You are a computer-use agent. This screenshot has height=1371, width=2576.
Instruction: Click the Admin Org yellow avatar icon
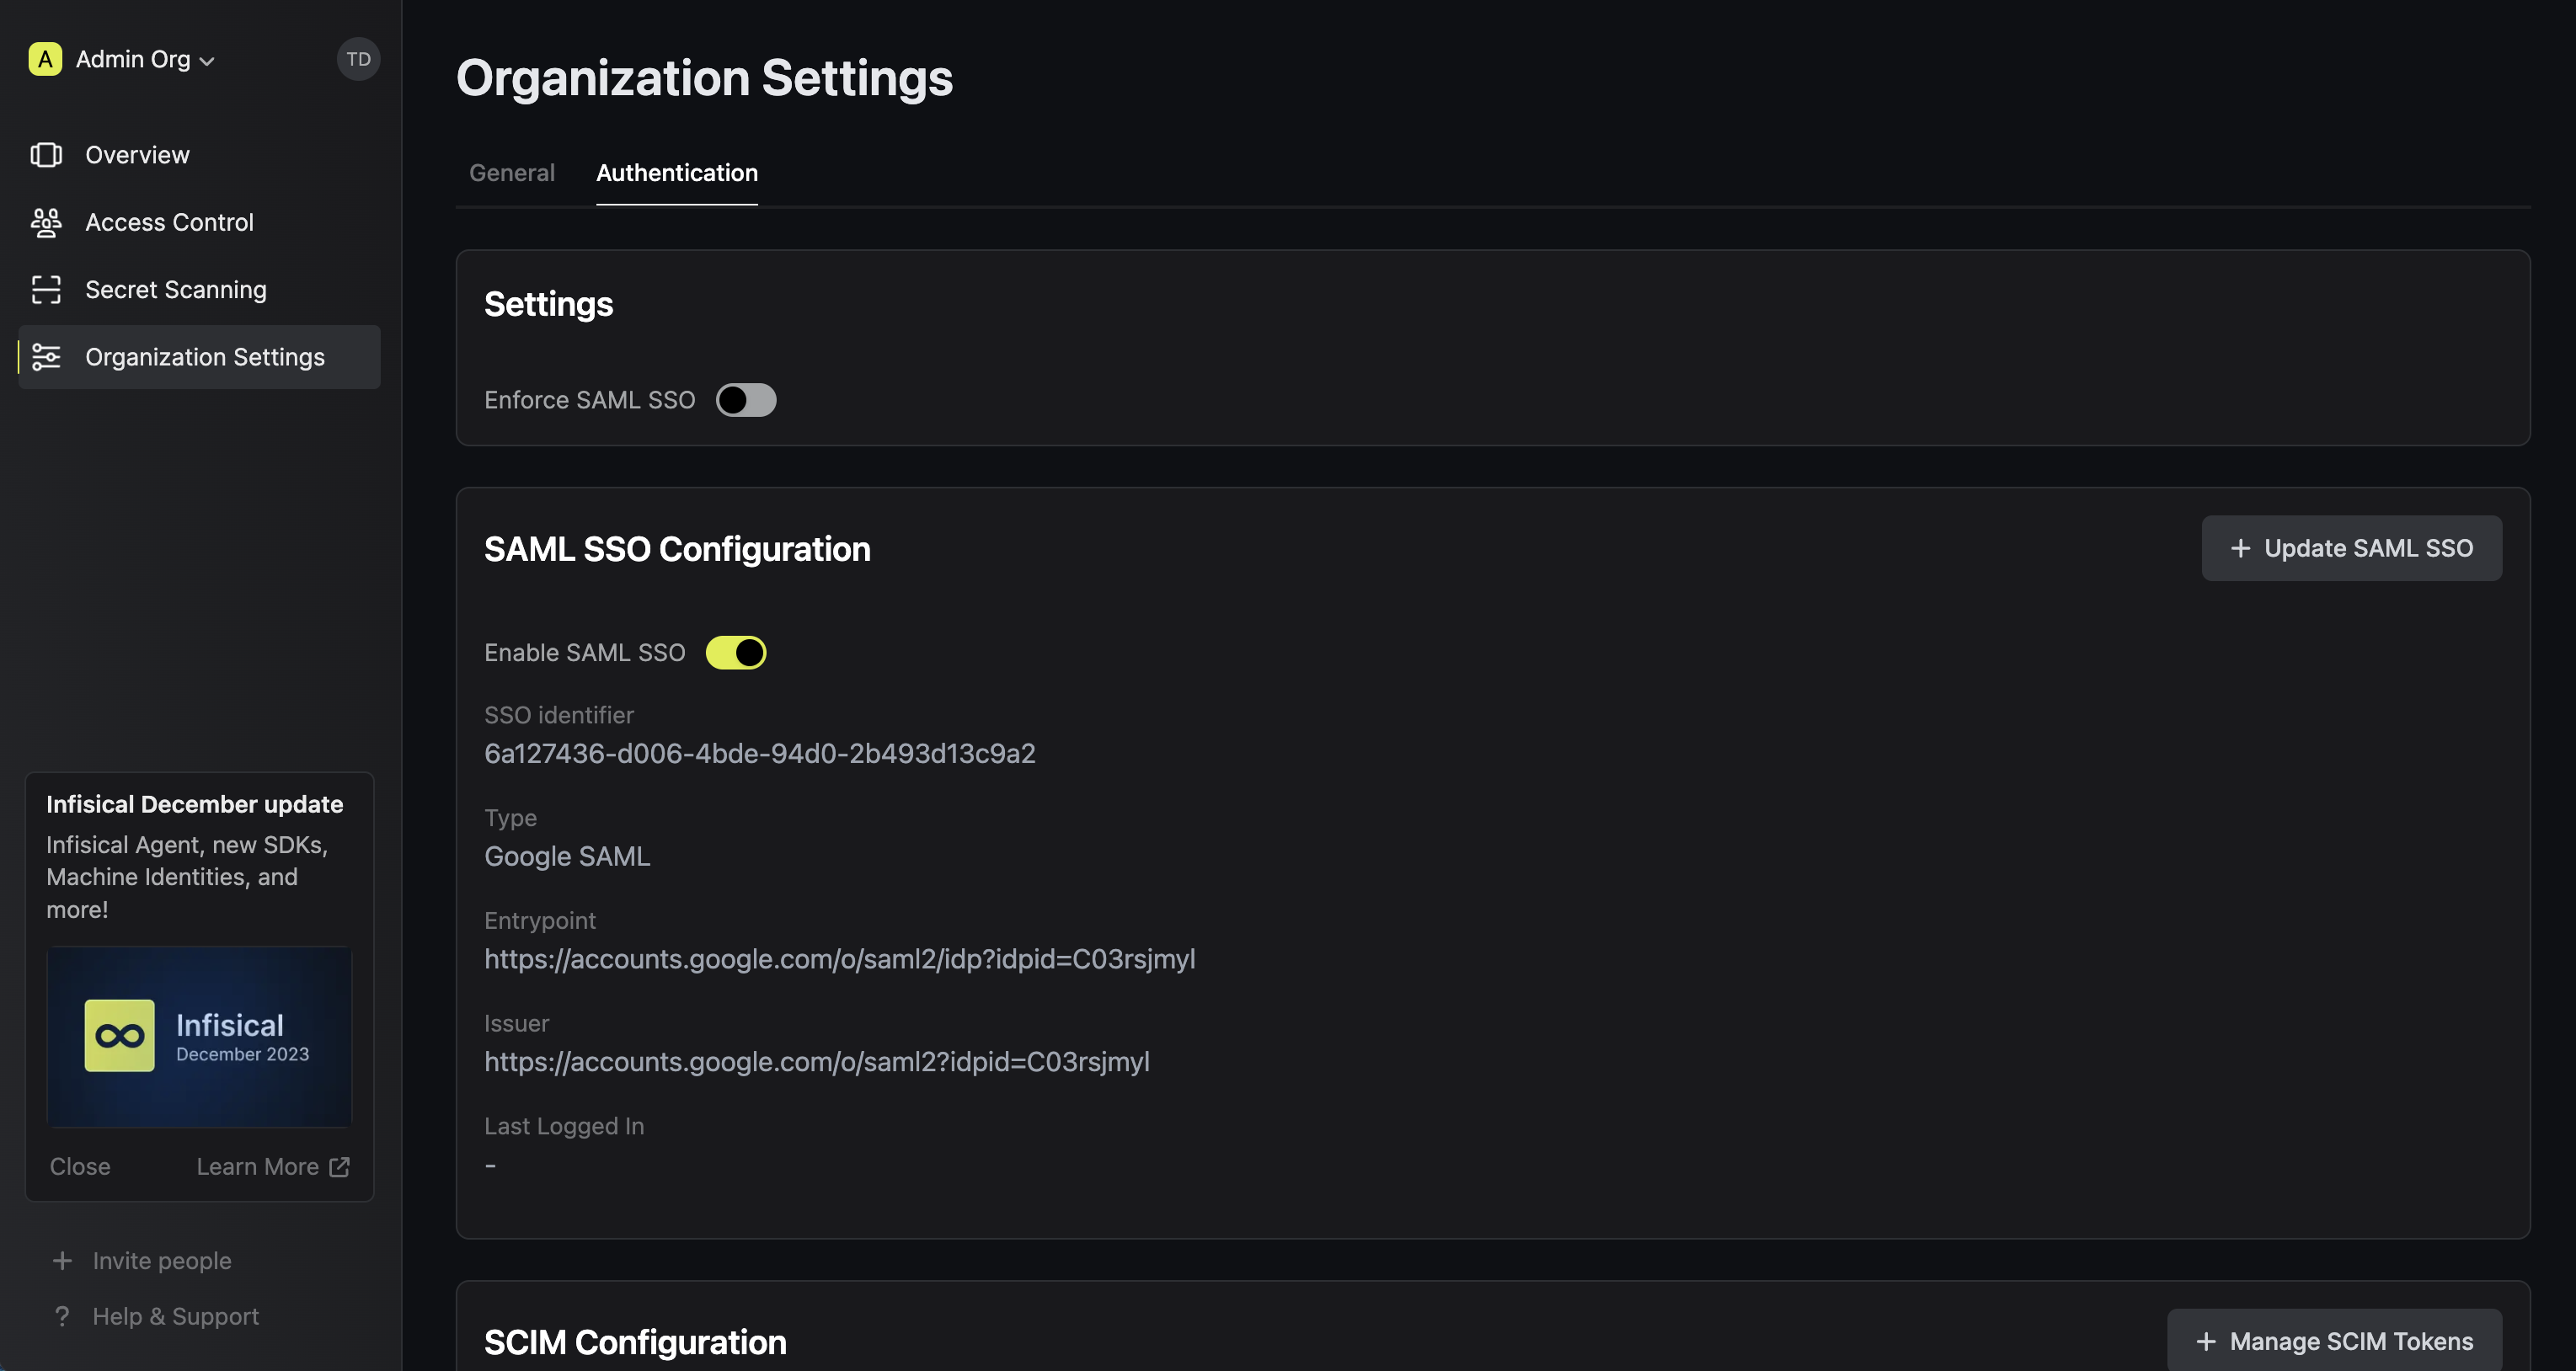(x=45, y=59)
